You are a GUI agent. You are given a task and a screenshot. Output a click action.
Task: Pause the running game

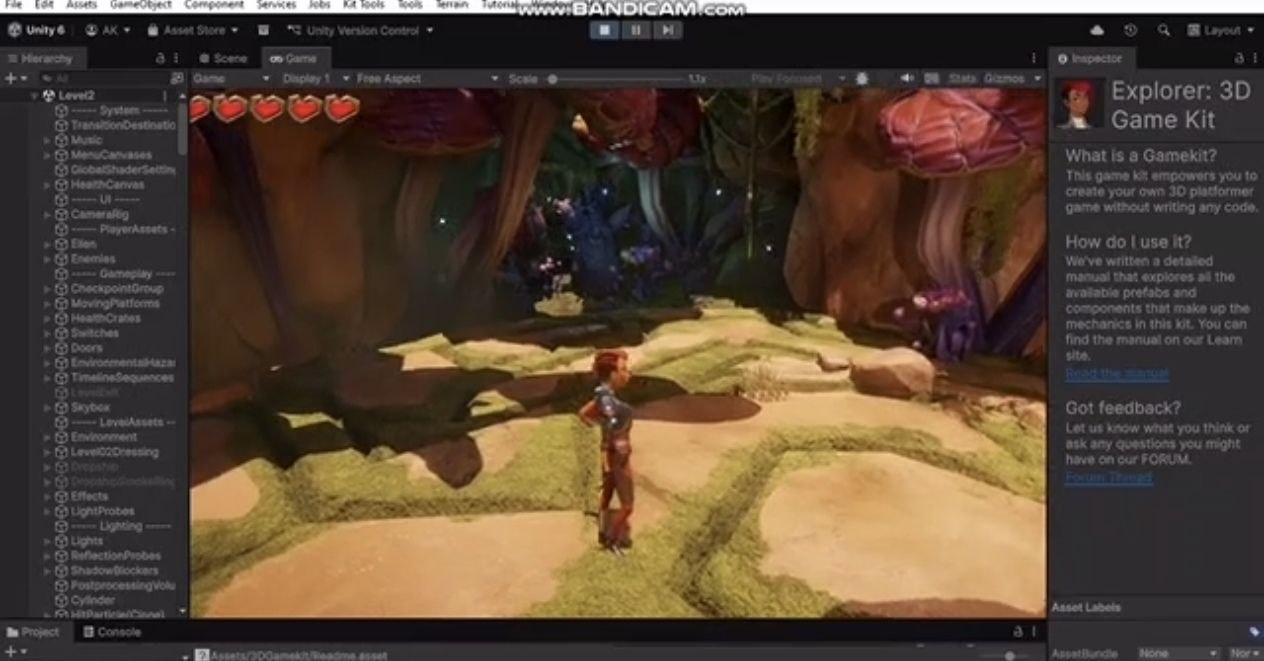pos(635,30)
